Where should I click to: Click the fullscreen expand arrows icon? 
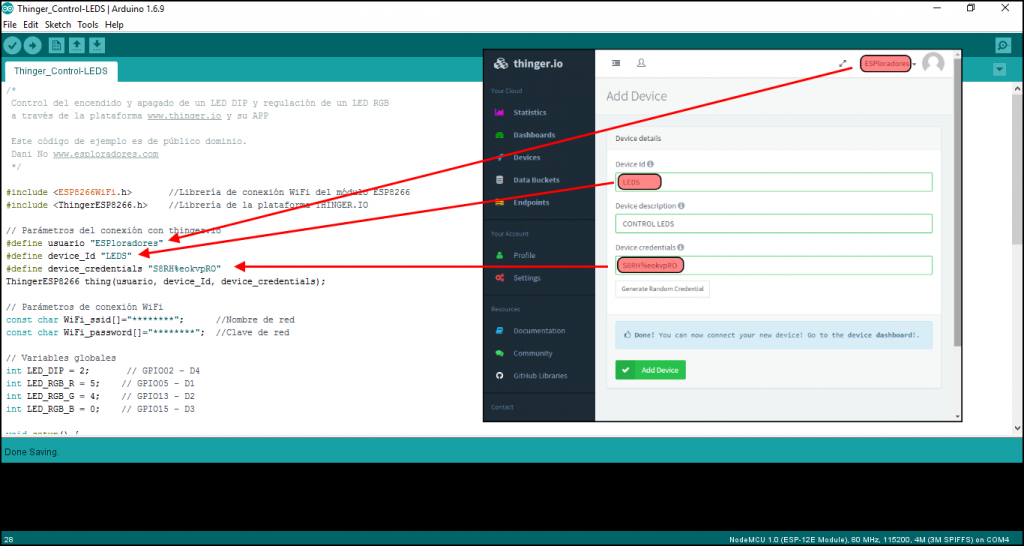coord(843,64)
